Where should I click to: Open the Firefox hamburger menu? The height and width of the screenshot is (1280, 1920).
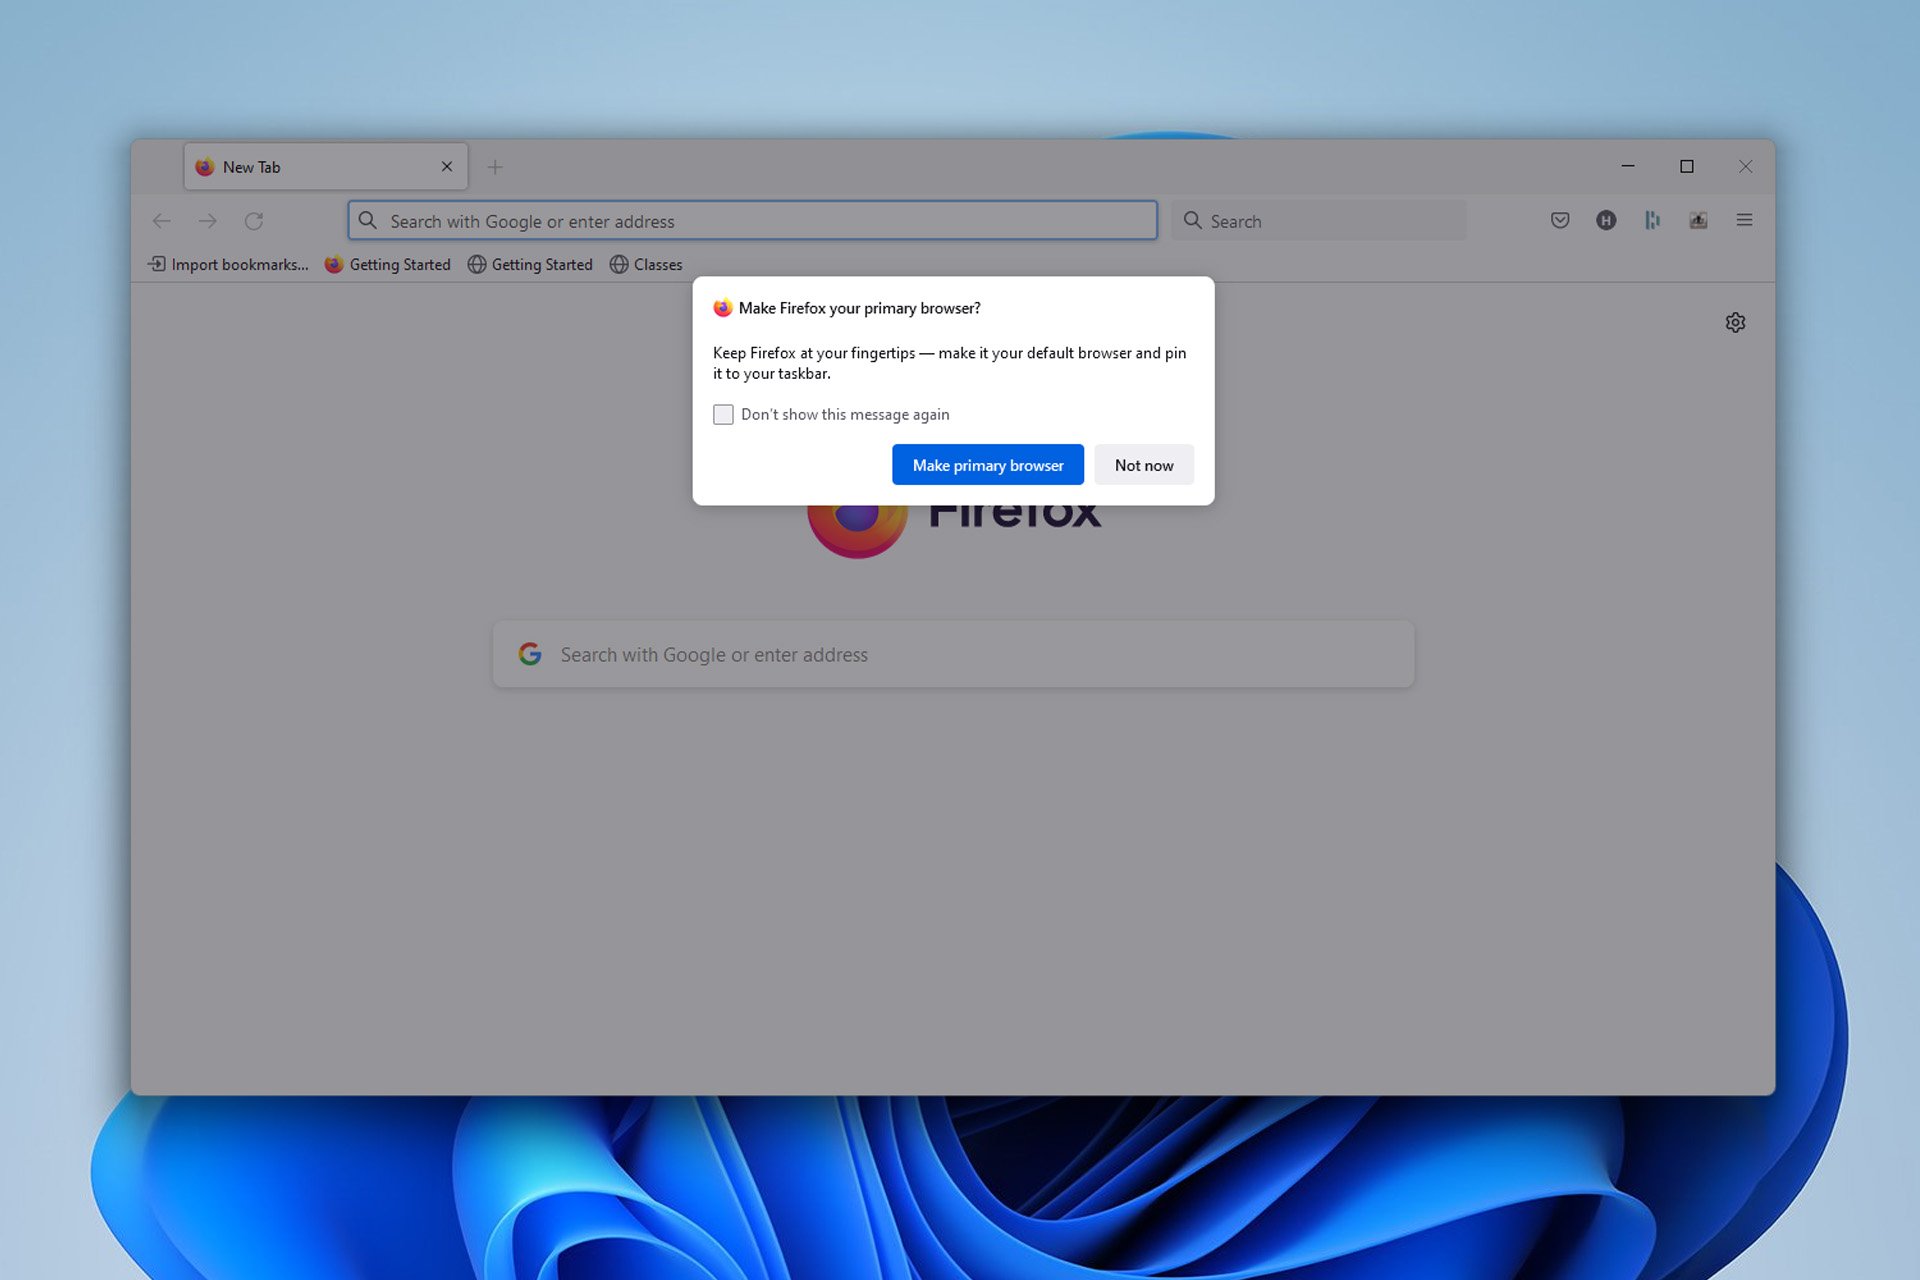[1744, 220]
